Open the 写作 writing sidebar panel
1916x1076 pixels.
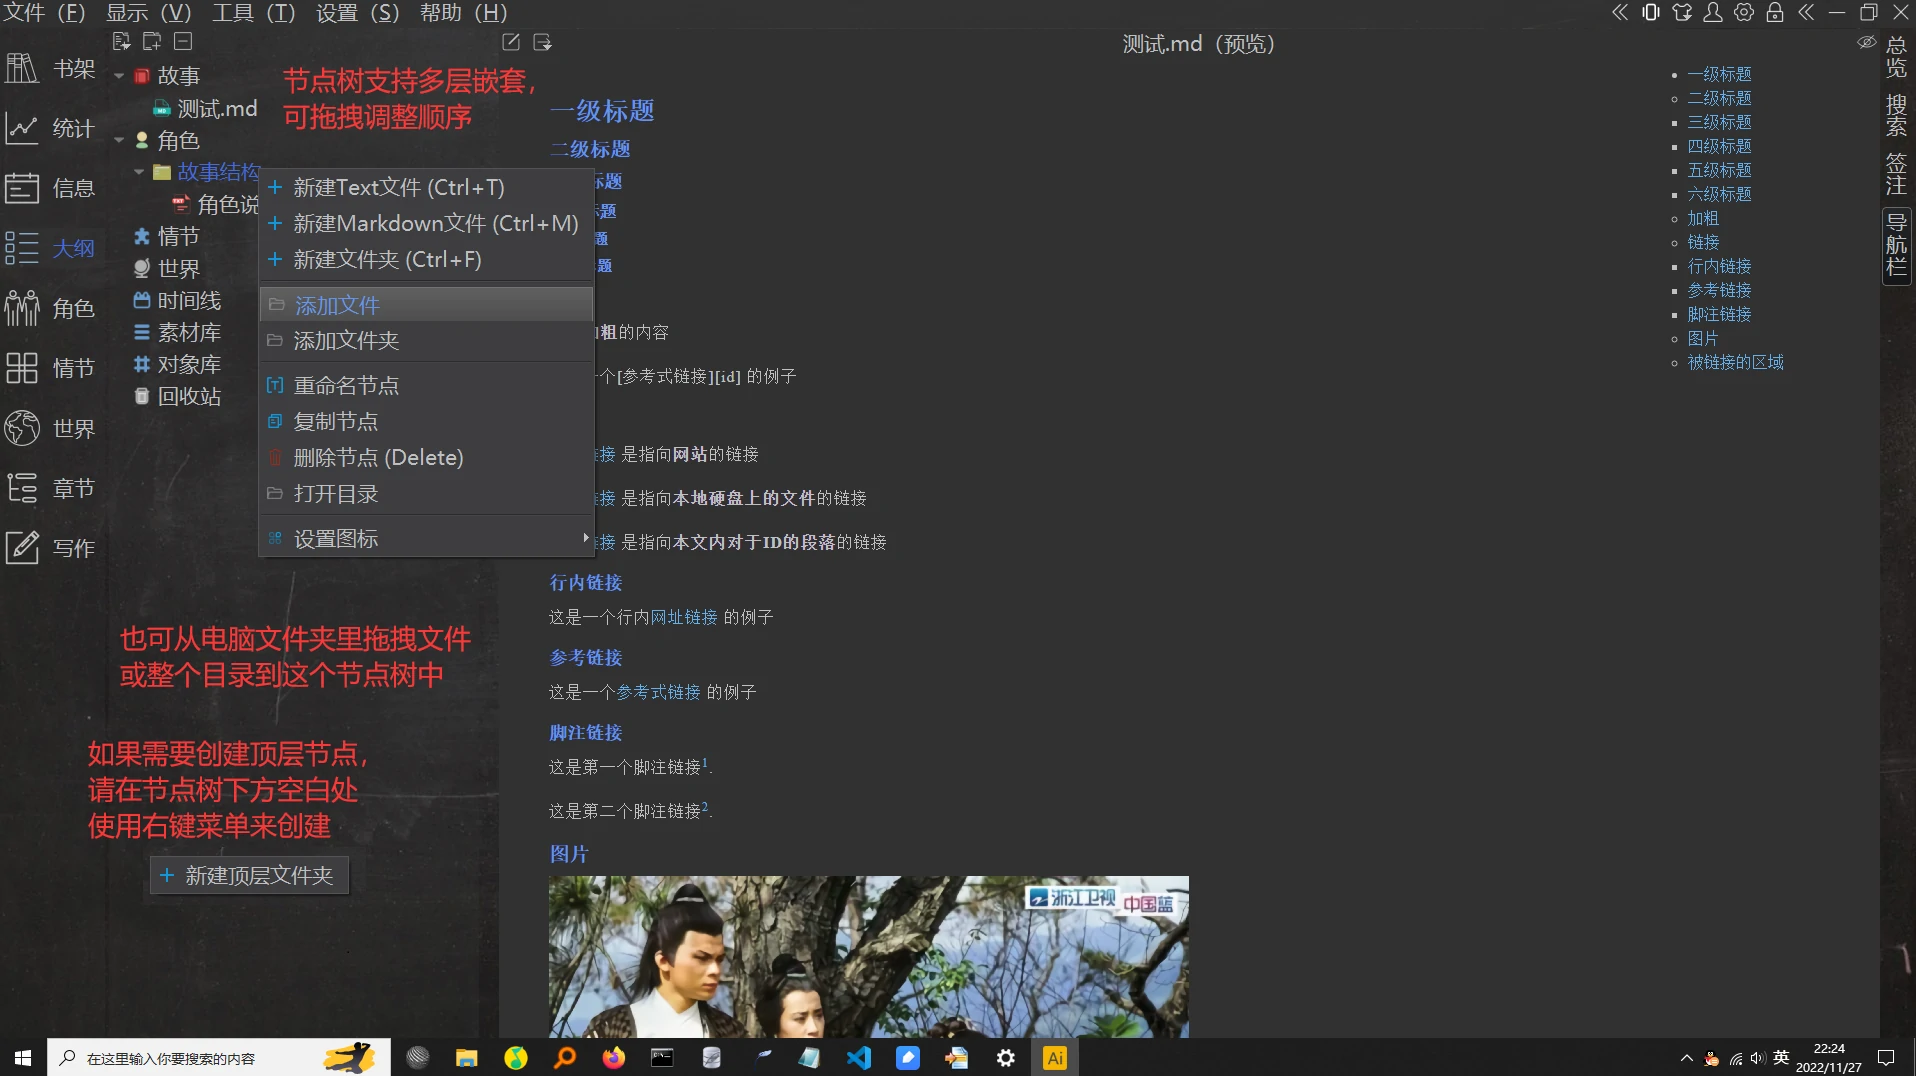click(x=50, y=548)
